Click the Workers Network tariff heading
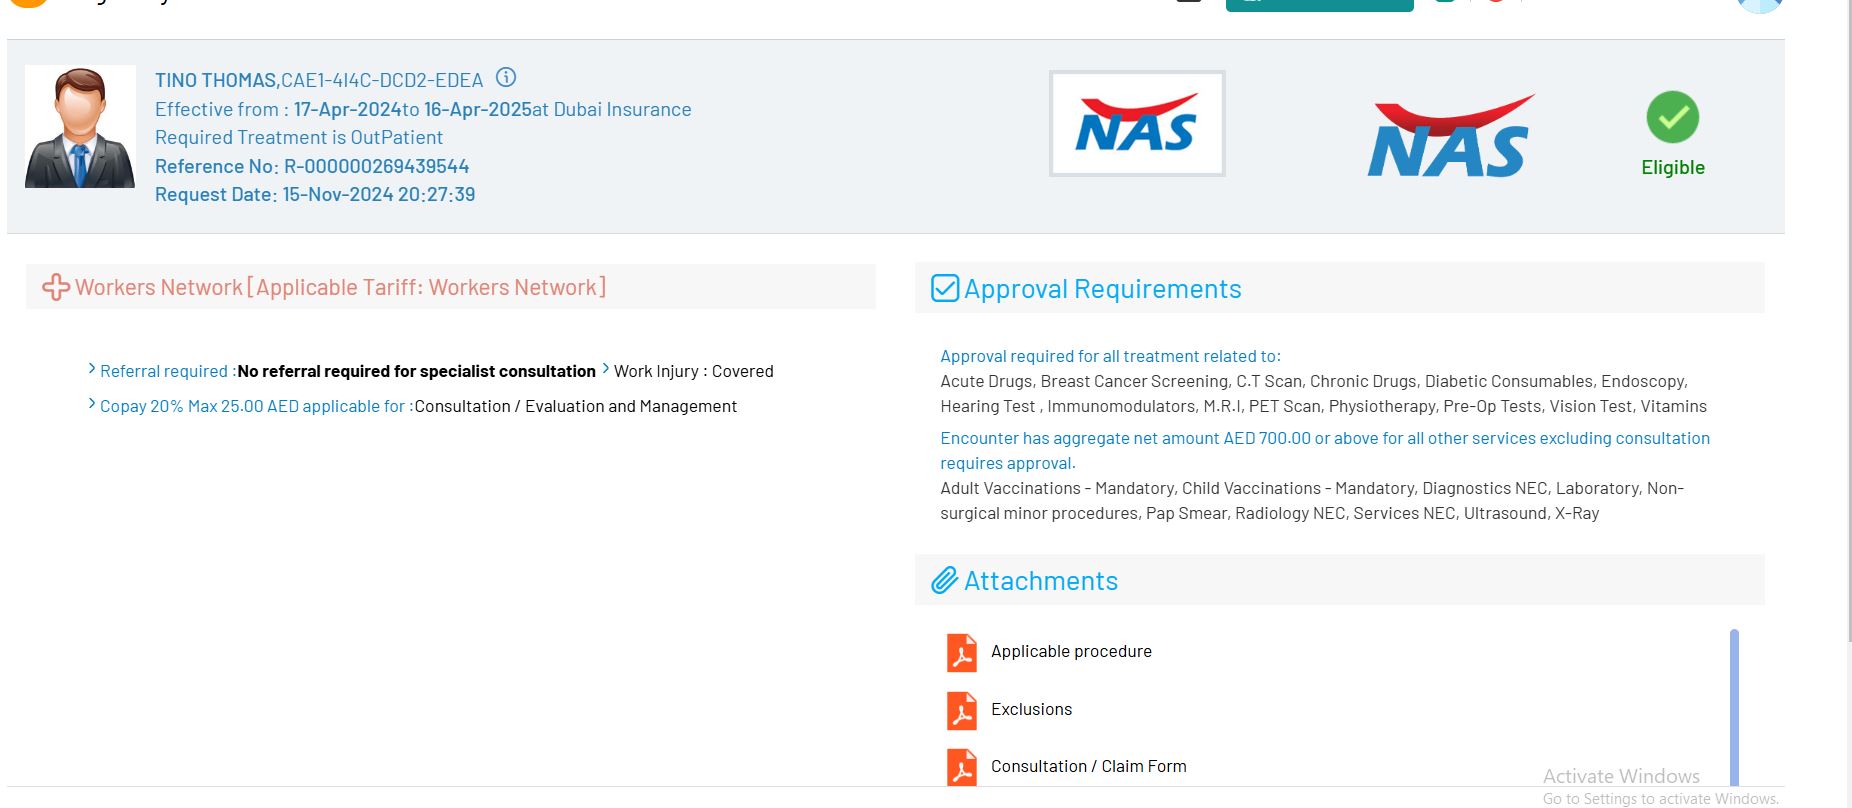 (x=340, y=287)
